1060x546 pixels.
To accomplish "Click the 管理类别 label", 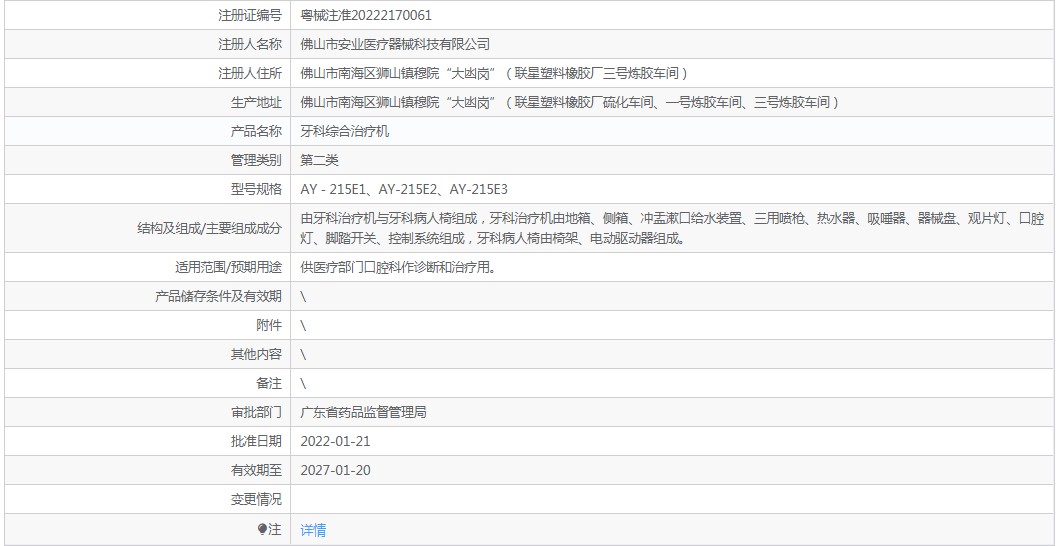I will click(x=256, y=160).
